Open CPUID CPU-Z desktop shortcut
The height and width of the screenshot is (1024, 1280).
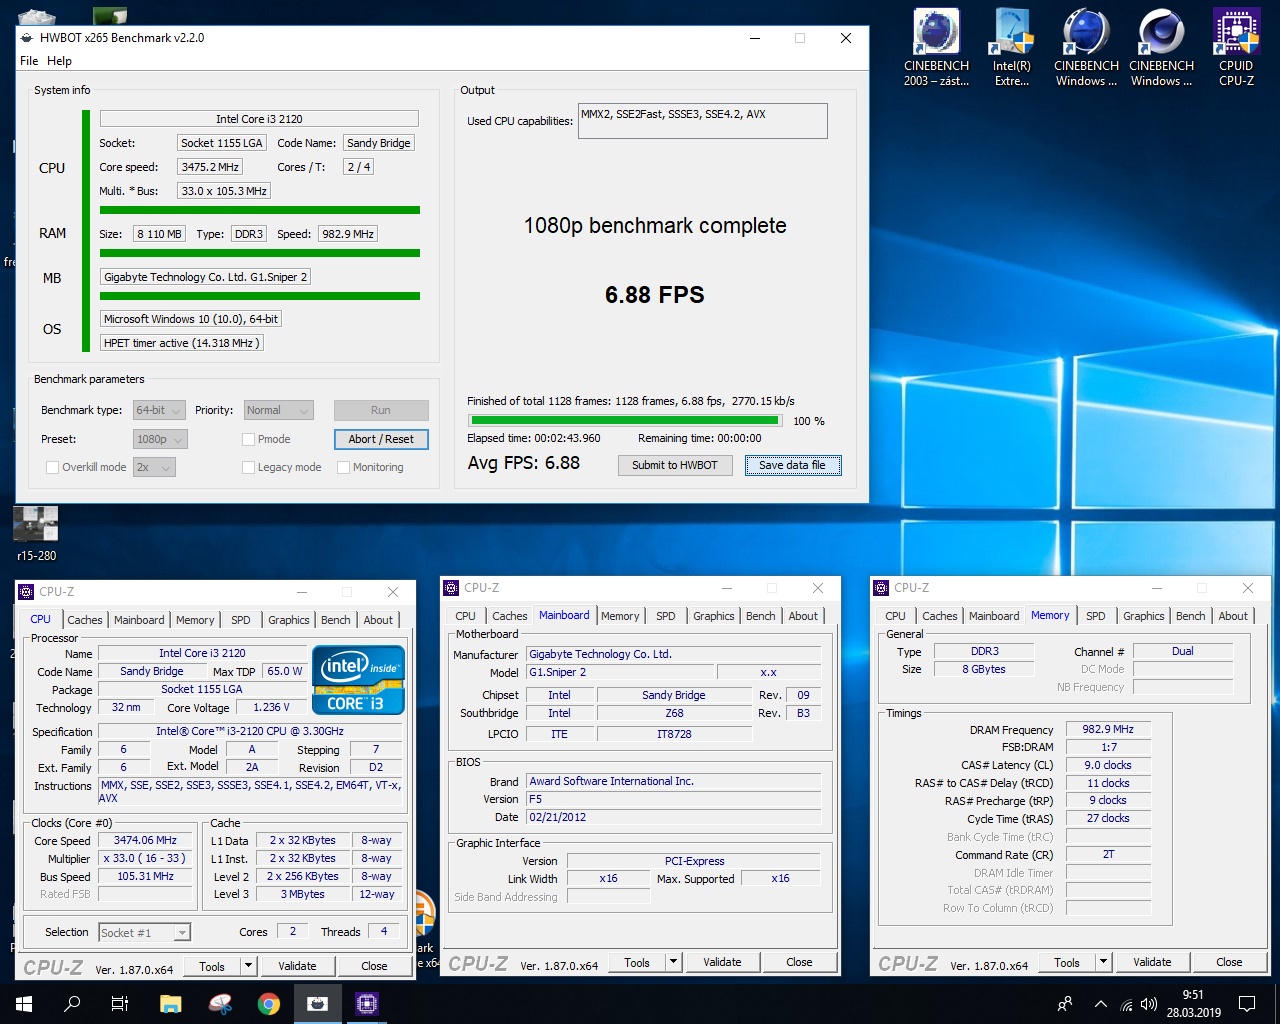(1236, 47)
